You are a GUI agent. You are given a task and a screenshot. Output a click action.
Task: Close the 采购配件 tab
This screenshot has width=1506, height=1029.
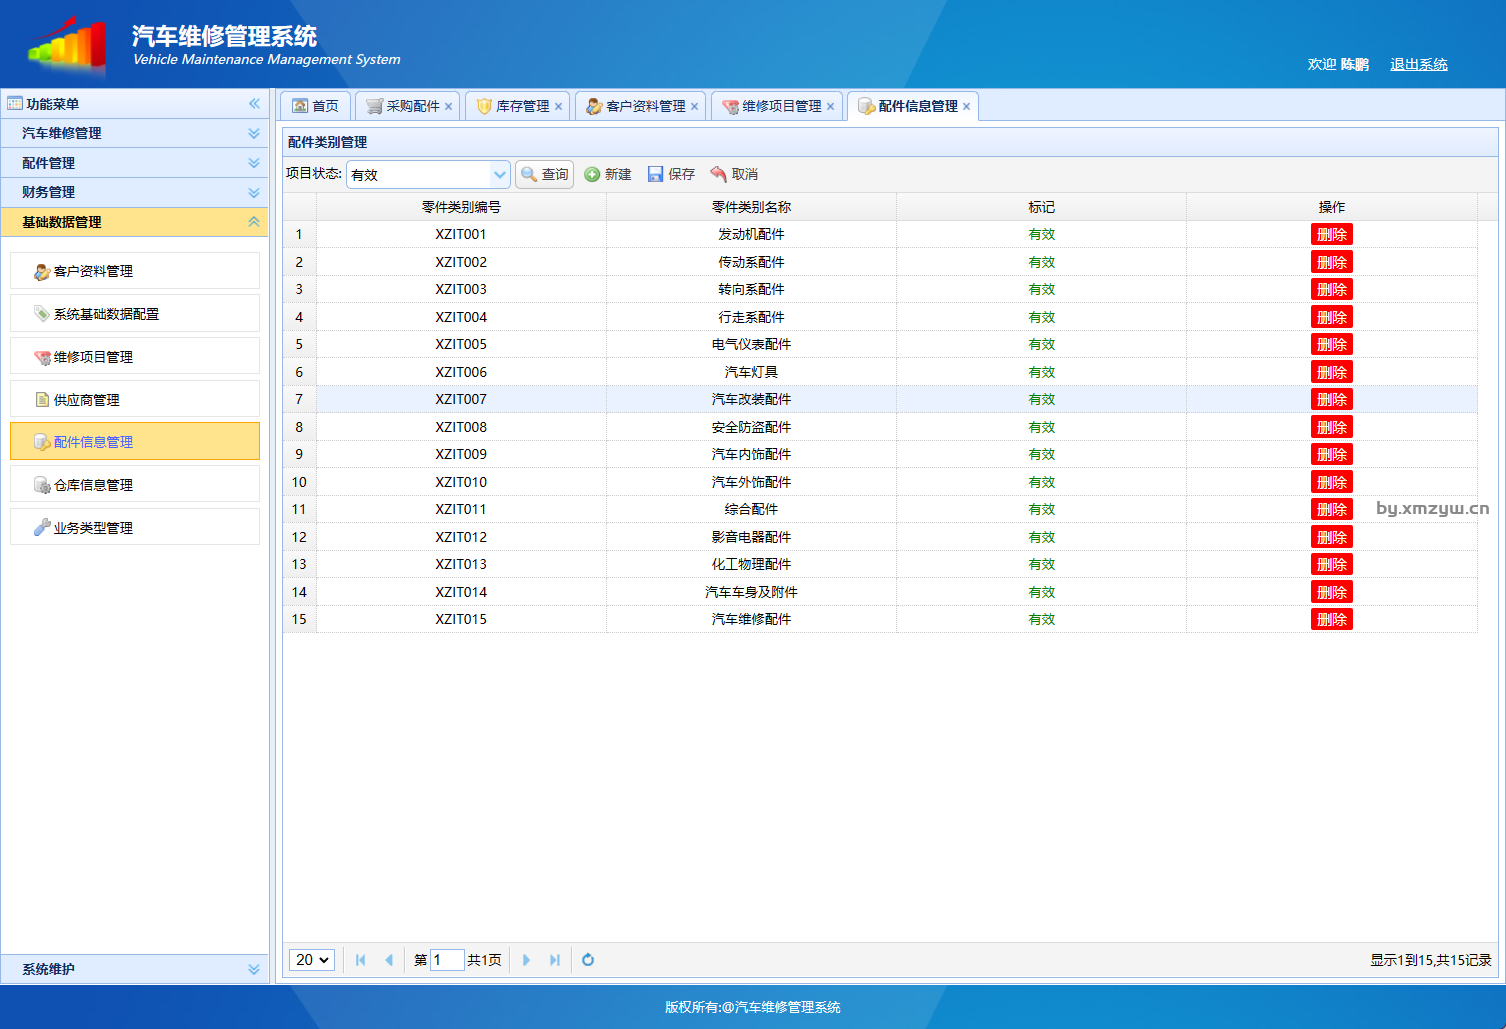[x=449, y=107]
